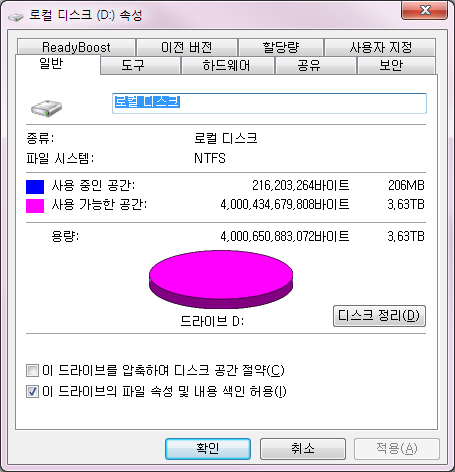Confirm with the 확인 button
Viewport: 455px width, 472px height.
tap(208, 449)
